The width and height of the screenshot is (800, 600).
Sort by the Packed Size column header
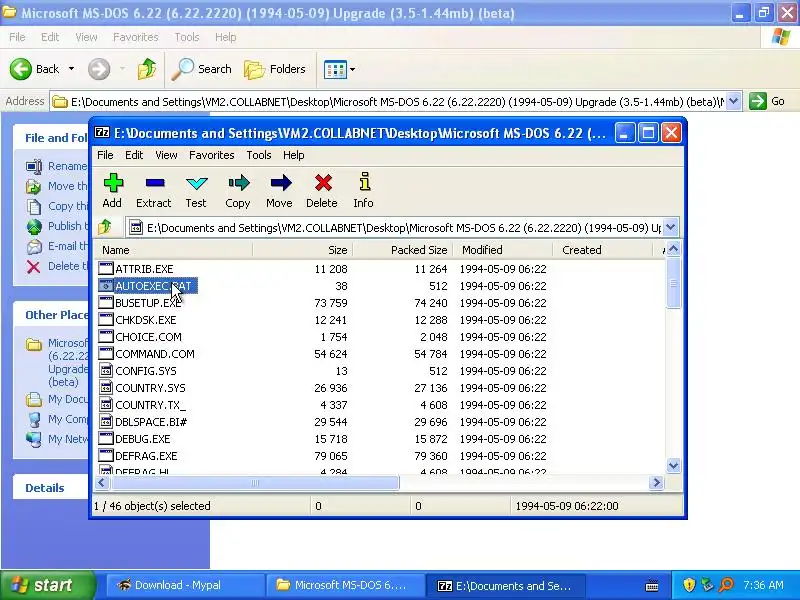(403, 250)
